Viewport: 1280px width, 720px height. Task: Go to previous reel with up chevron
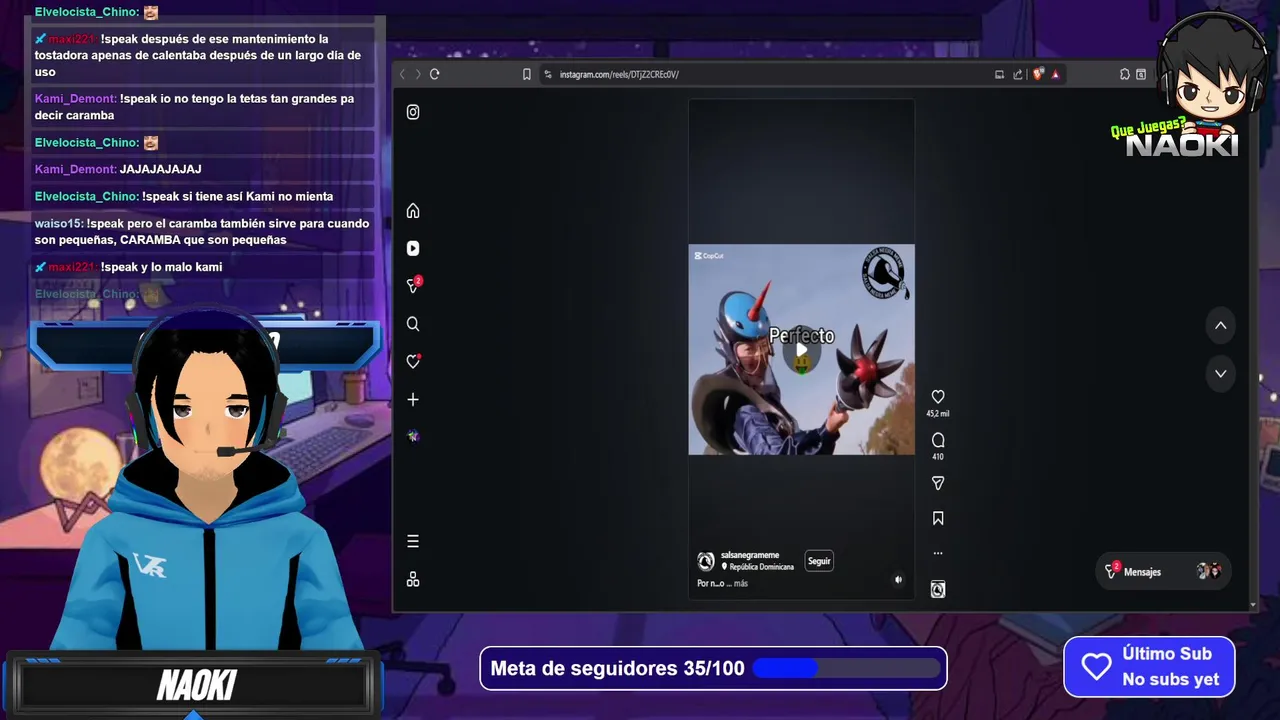click(x=1221, y=326)
